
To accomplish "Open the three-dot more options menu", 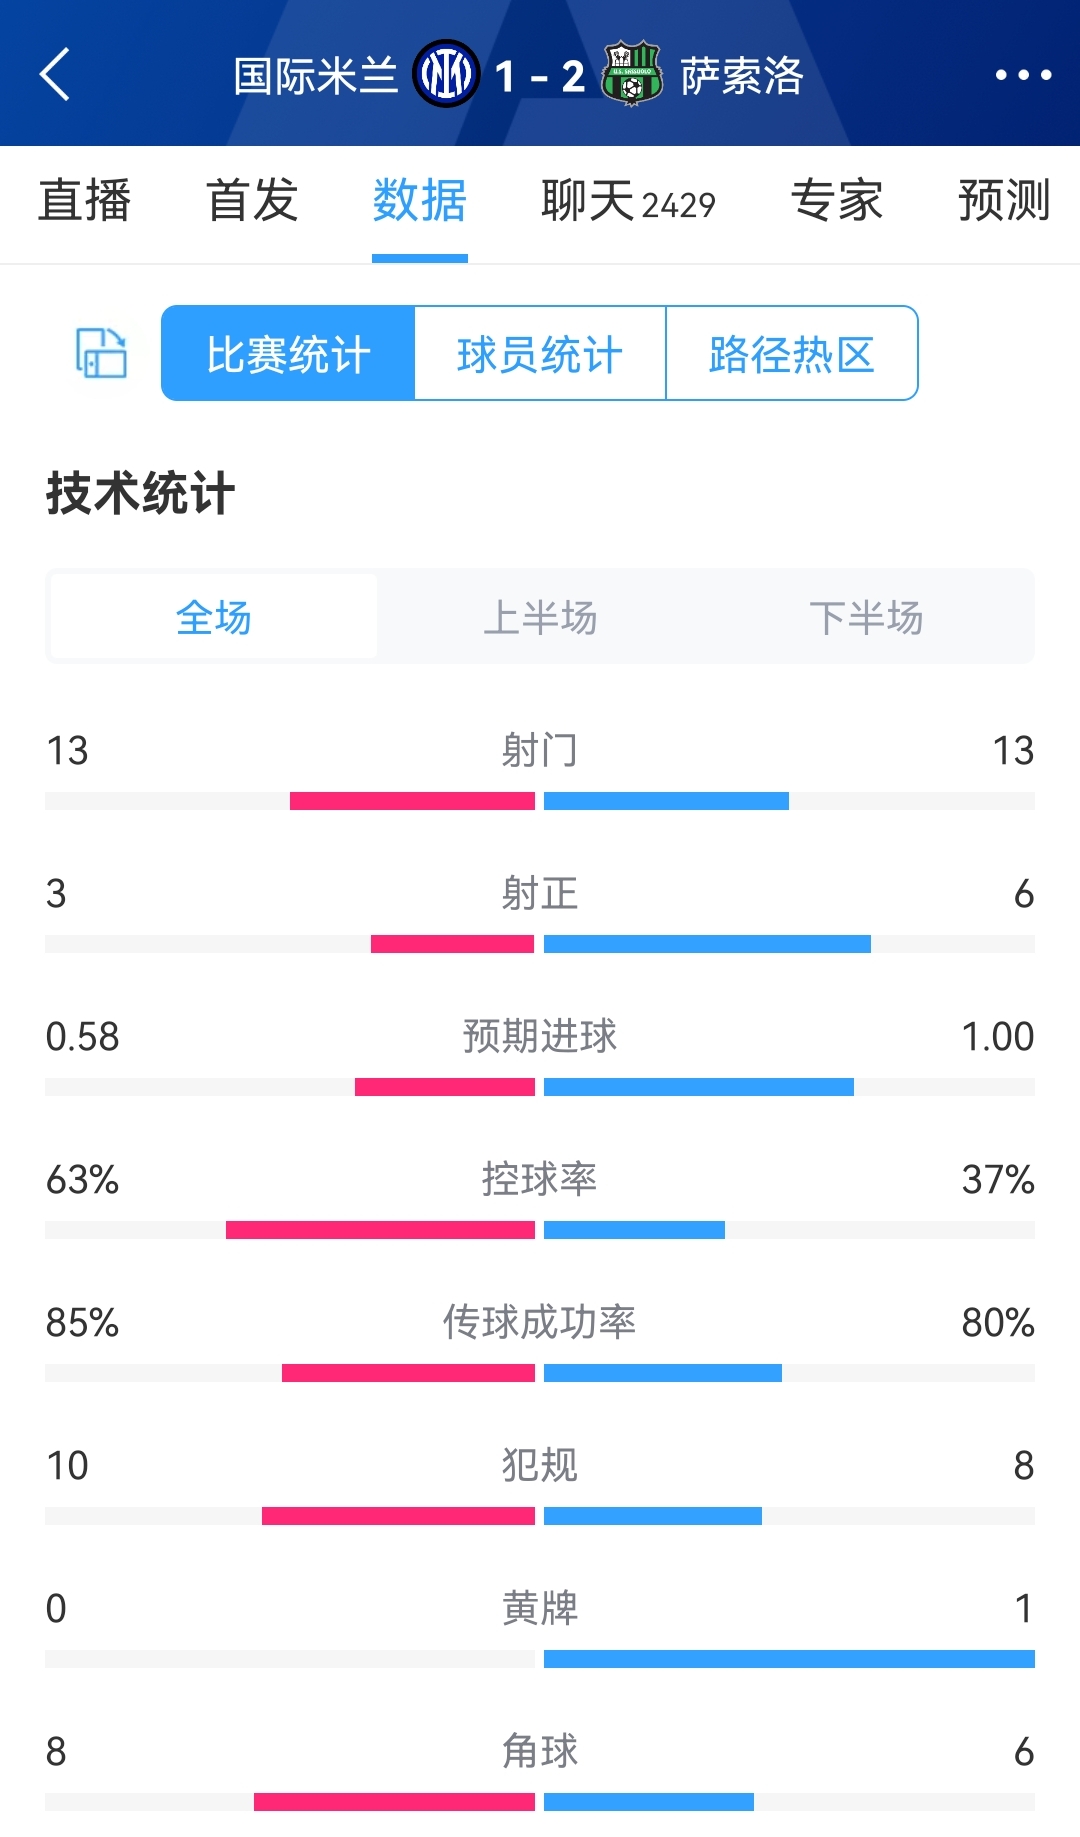I will [1023, 75].
